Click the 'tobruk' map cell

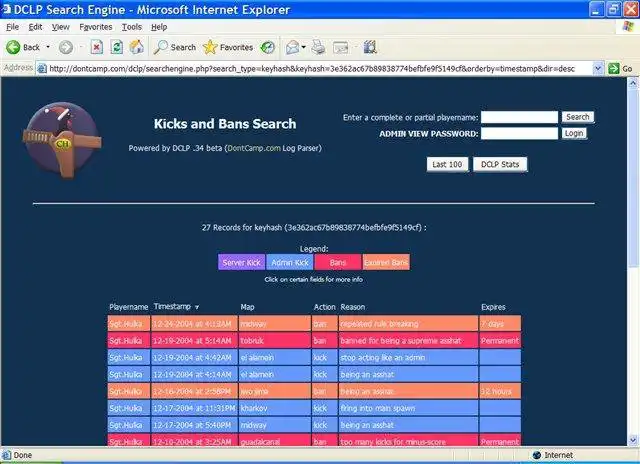(275, 340)
